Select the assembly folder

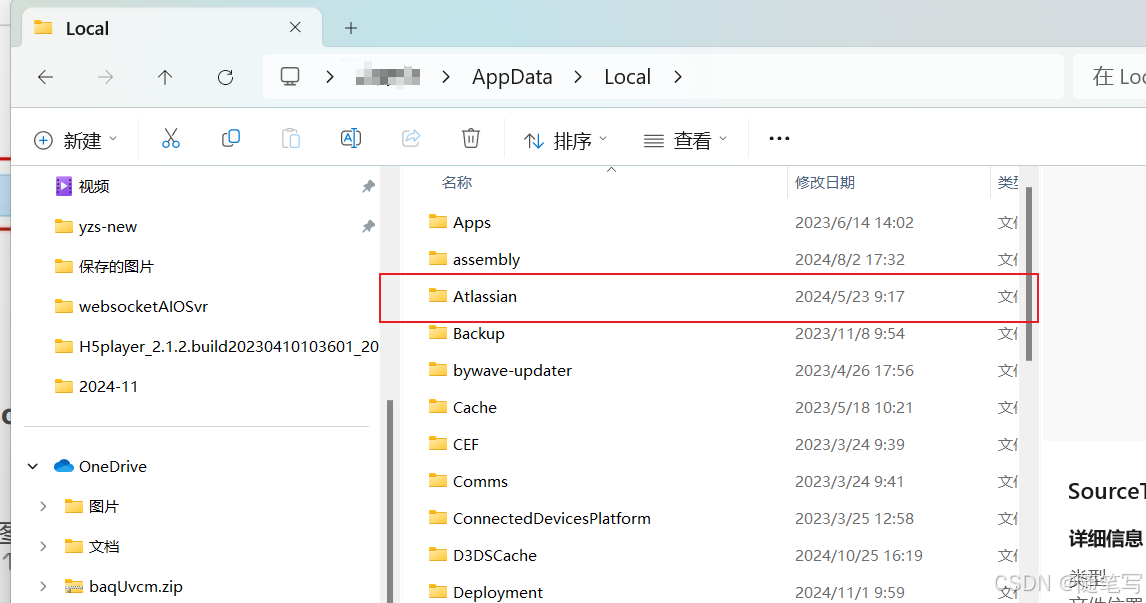[x=486, y=259]
